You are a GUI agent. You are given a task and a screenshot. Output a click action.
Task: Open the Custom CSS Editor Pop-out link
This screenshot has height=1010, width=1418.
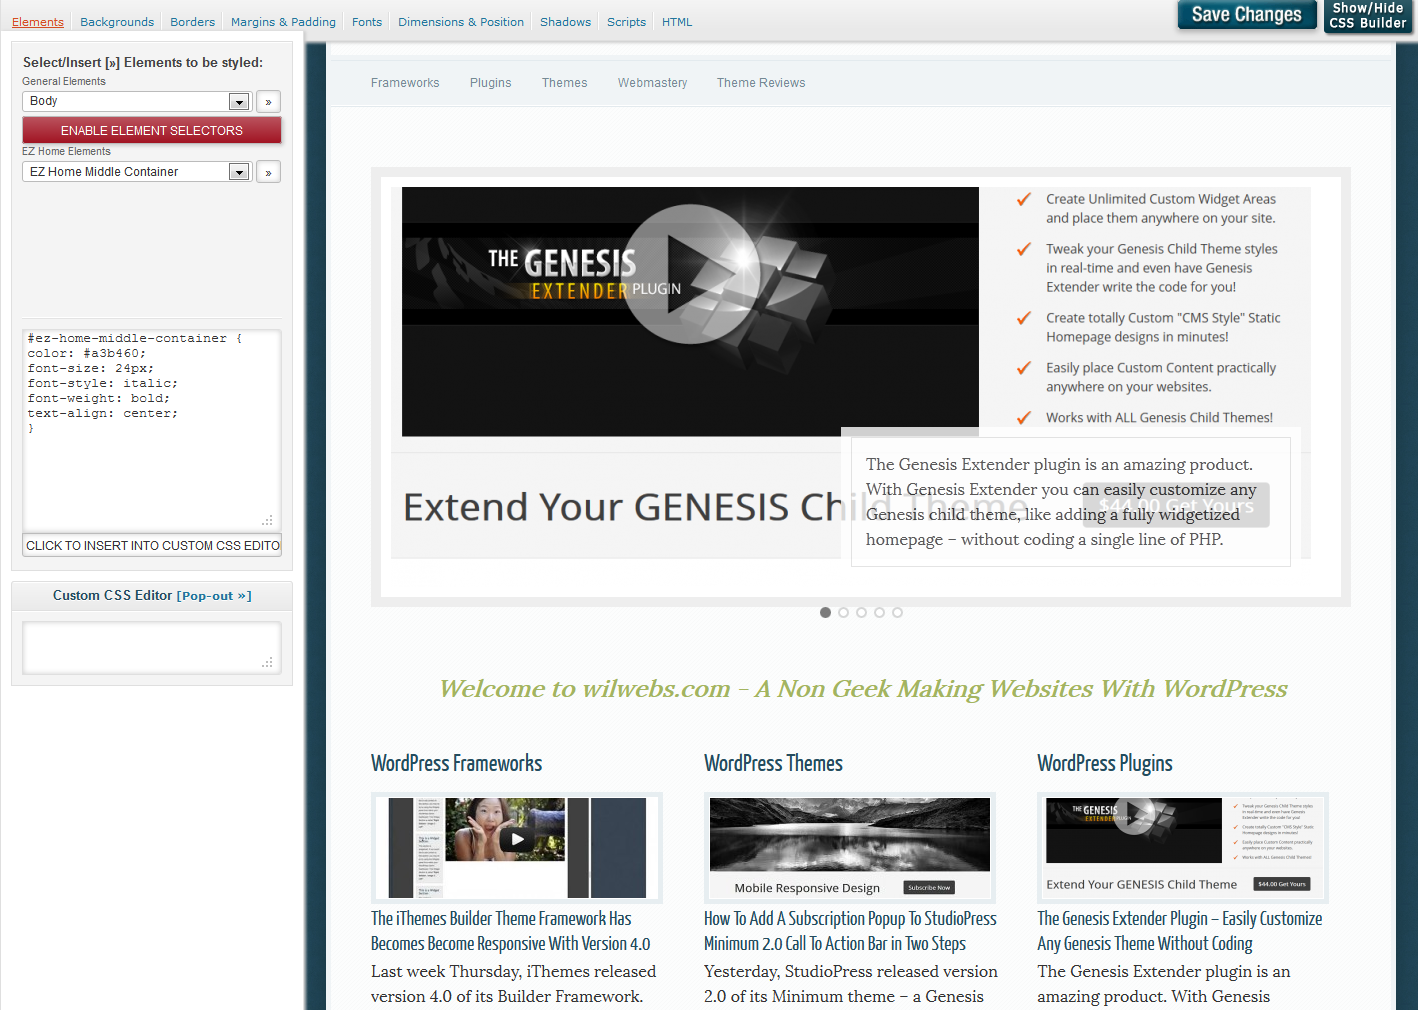coord(214,596)
